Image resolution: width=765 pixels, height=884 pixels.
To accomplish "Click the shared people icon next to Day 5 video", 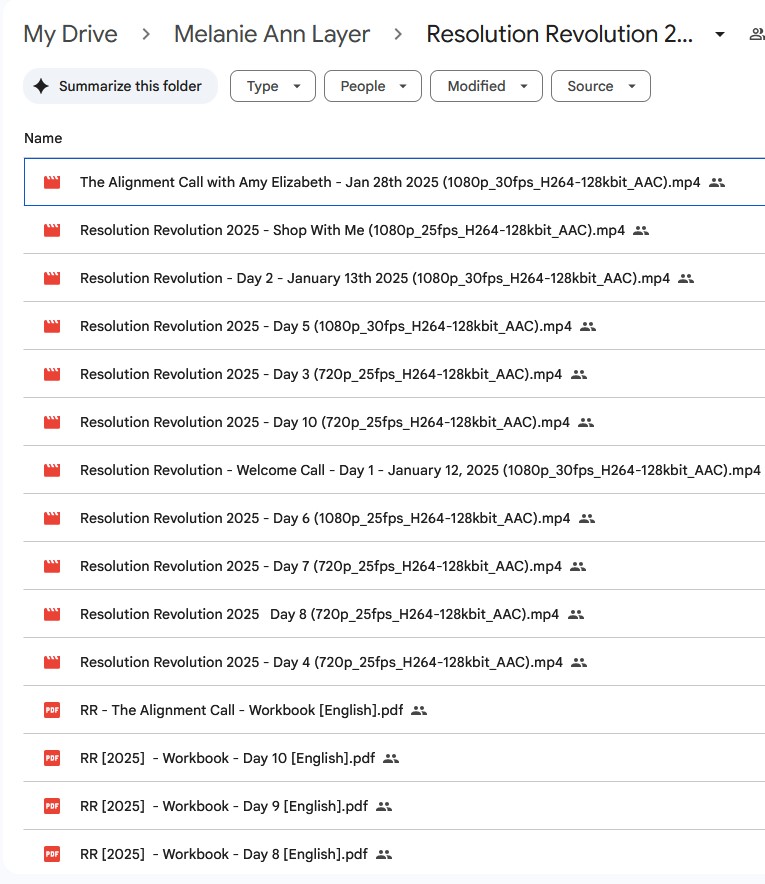I will [588, 326].
